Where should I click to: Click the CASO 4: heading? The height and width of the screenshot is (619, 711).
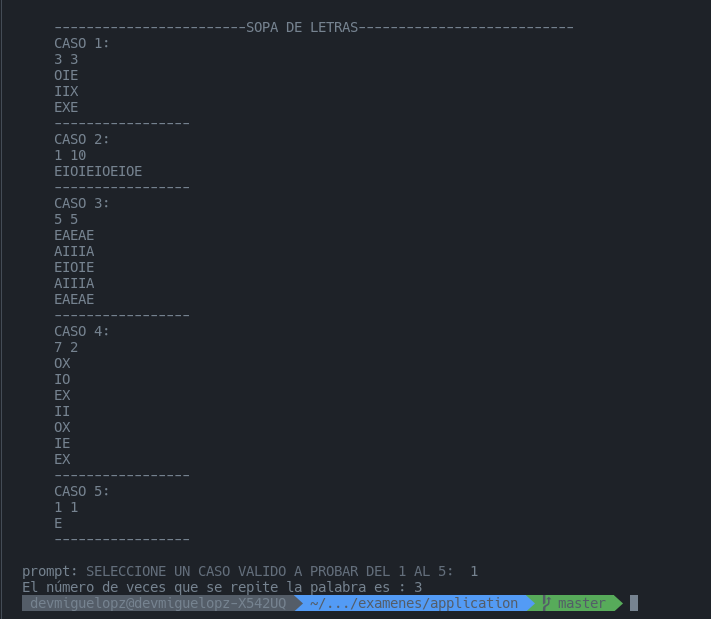coord(82,331)
